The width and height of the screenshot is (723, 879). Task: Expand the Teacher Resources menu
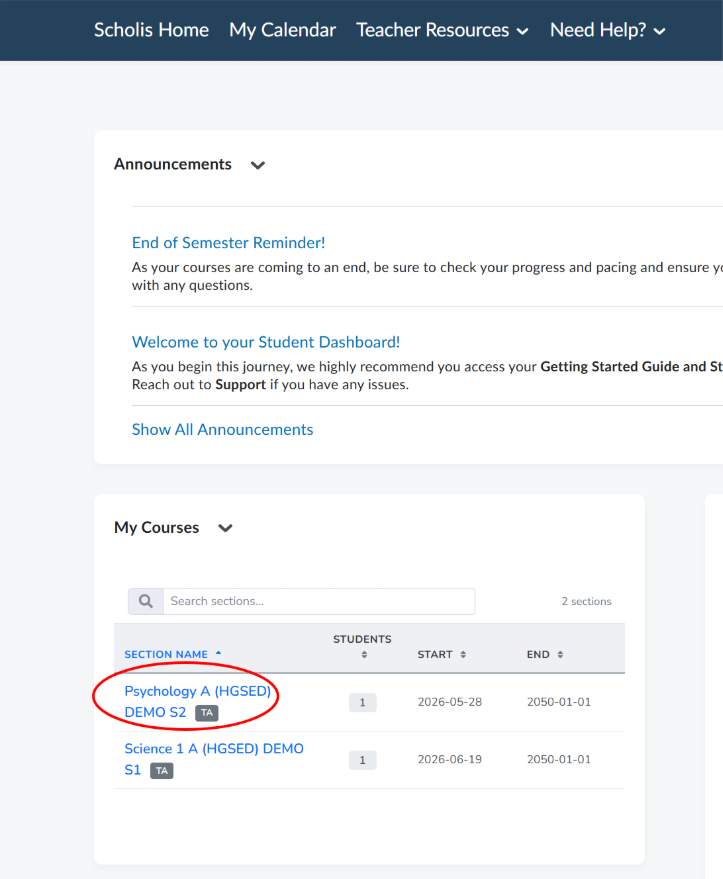442,30
